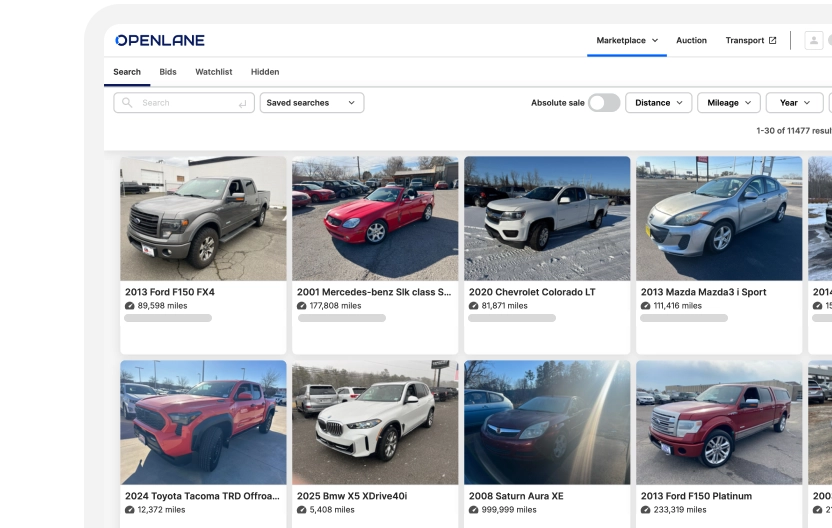The width and height of the screenshot is (832, 528).
Task: Switch to the Bids tab
Action: 168,72
